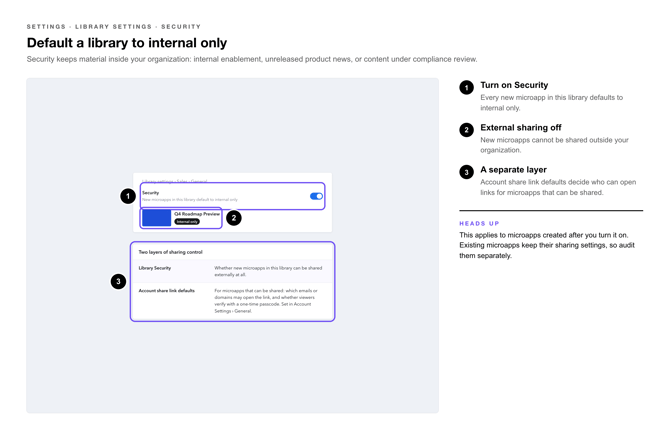Viewport: 670px width, 430px height.
Task: Click the Internal only badge
Action: pyautogui.click(x=187, y=222)
